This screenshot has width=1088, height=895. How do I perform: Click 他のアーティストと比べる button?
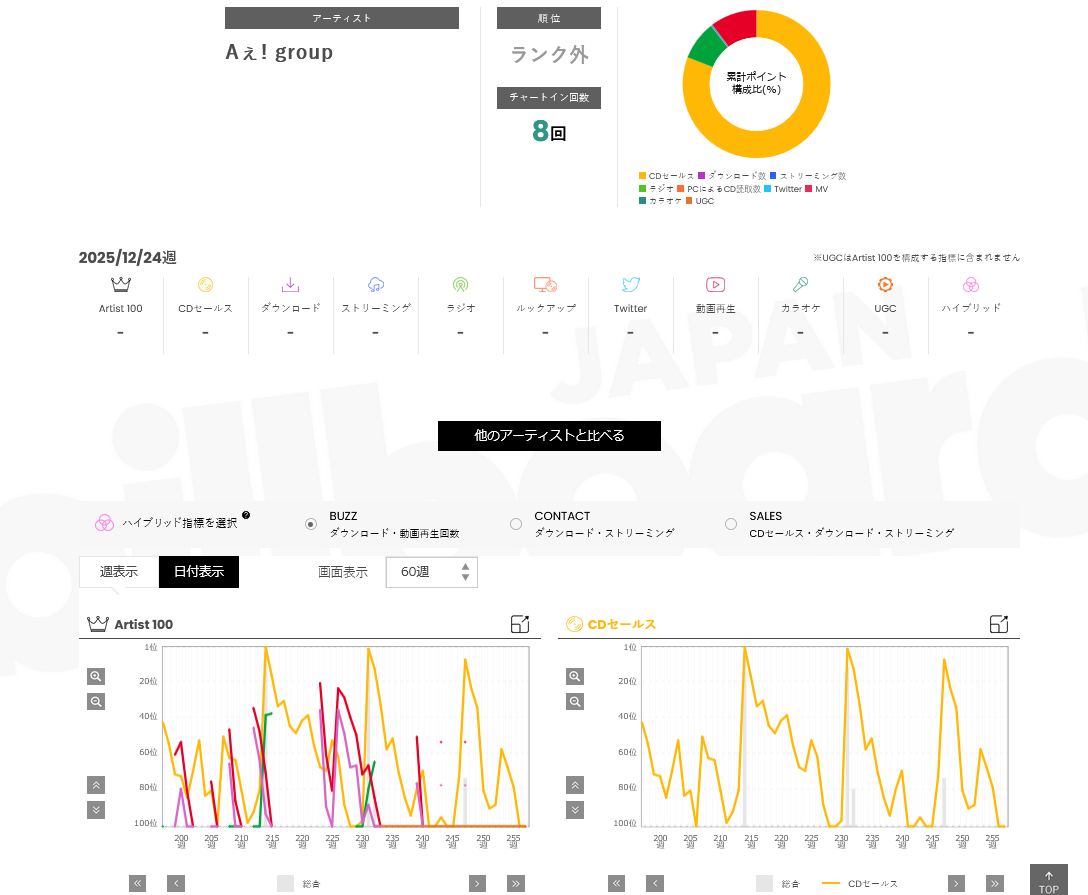(x=549, y=436)
